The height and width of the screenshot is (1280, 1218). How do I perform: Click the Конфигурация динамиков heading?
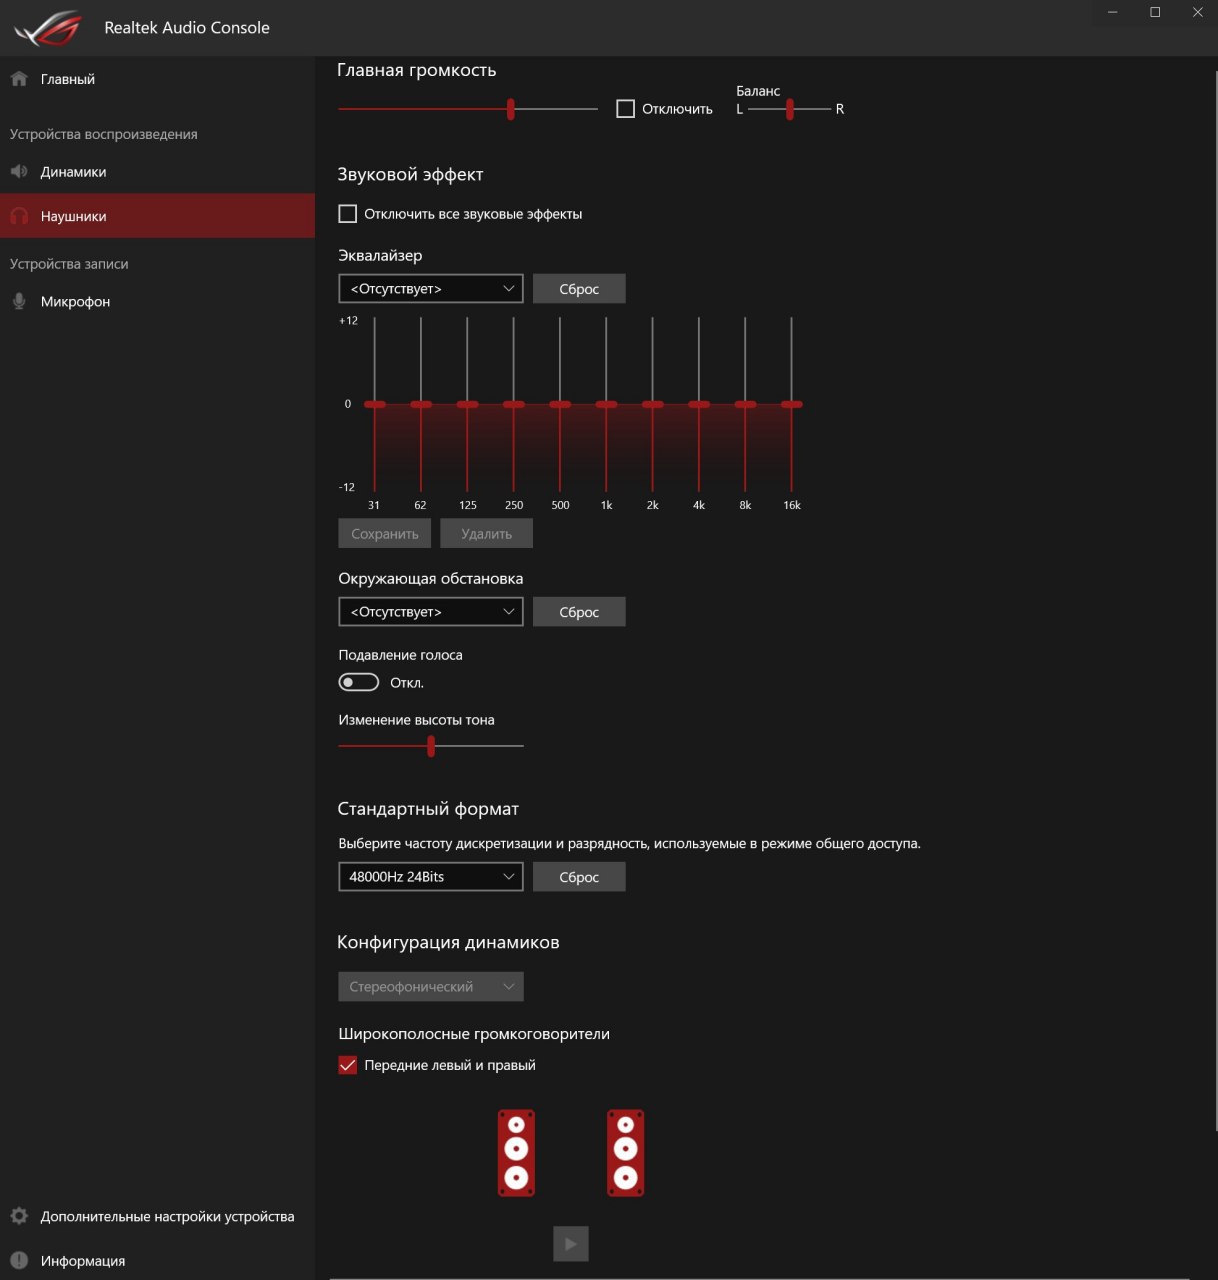448,943
